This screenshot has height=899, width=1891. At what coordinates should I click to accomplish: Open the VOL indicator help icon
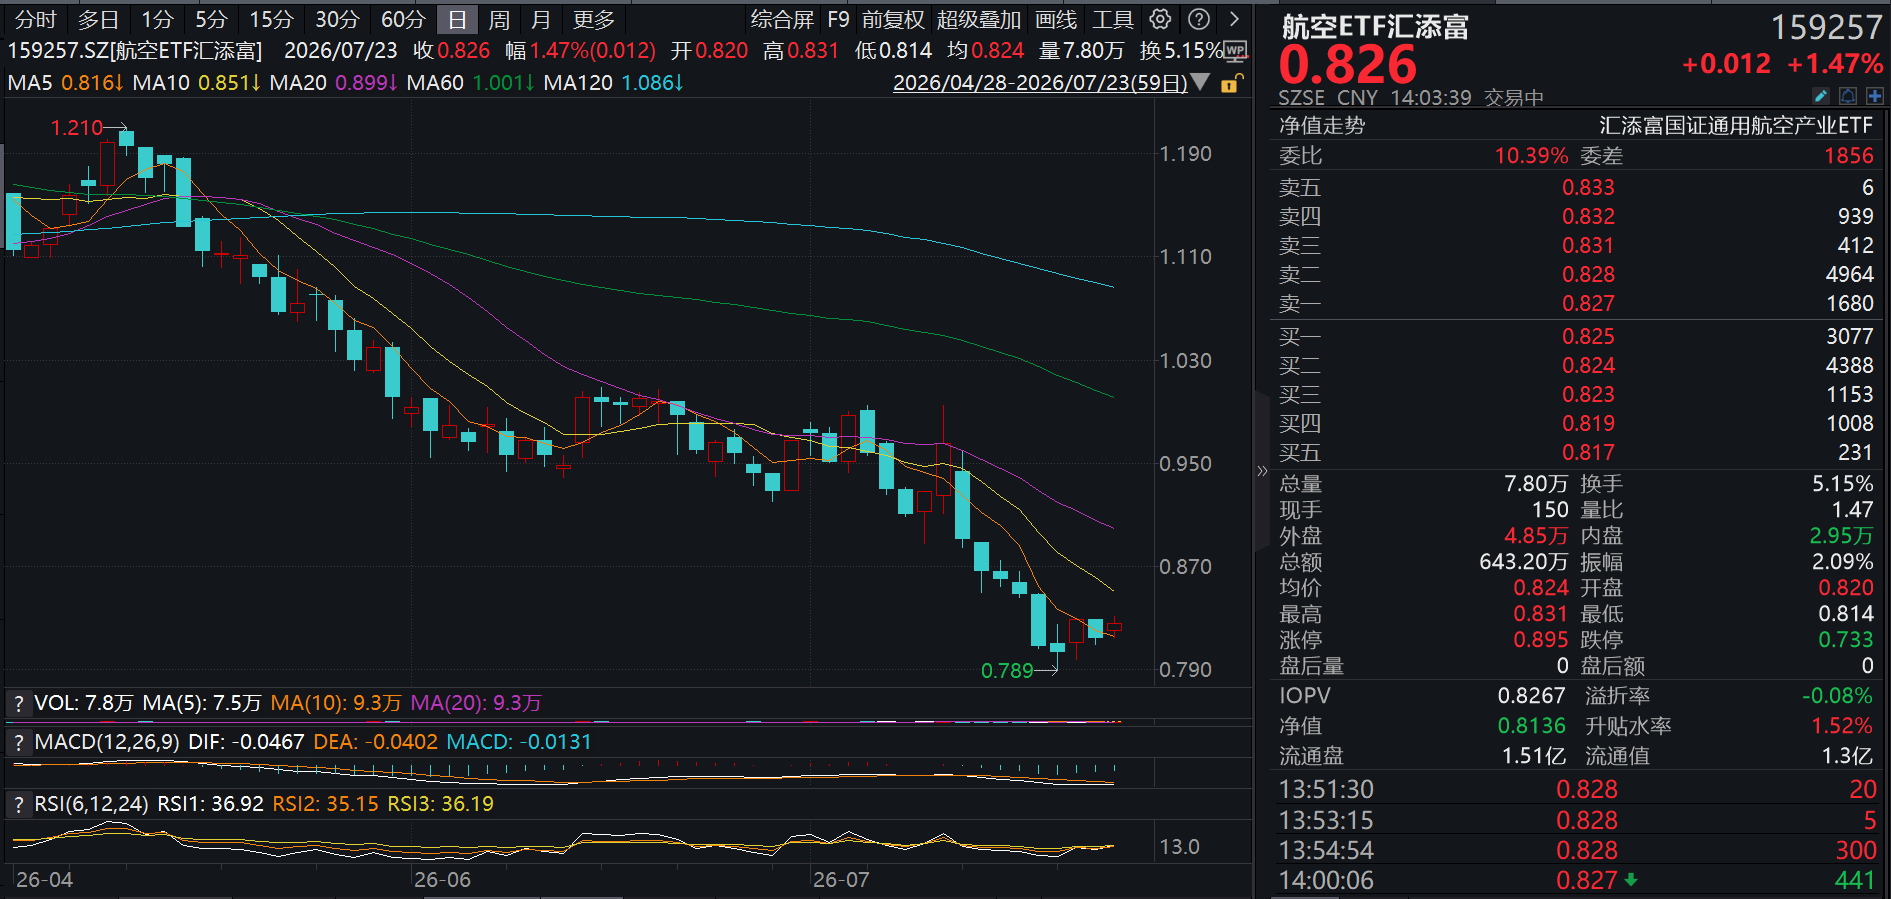(18, 704)
